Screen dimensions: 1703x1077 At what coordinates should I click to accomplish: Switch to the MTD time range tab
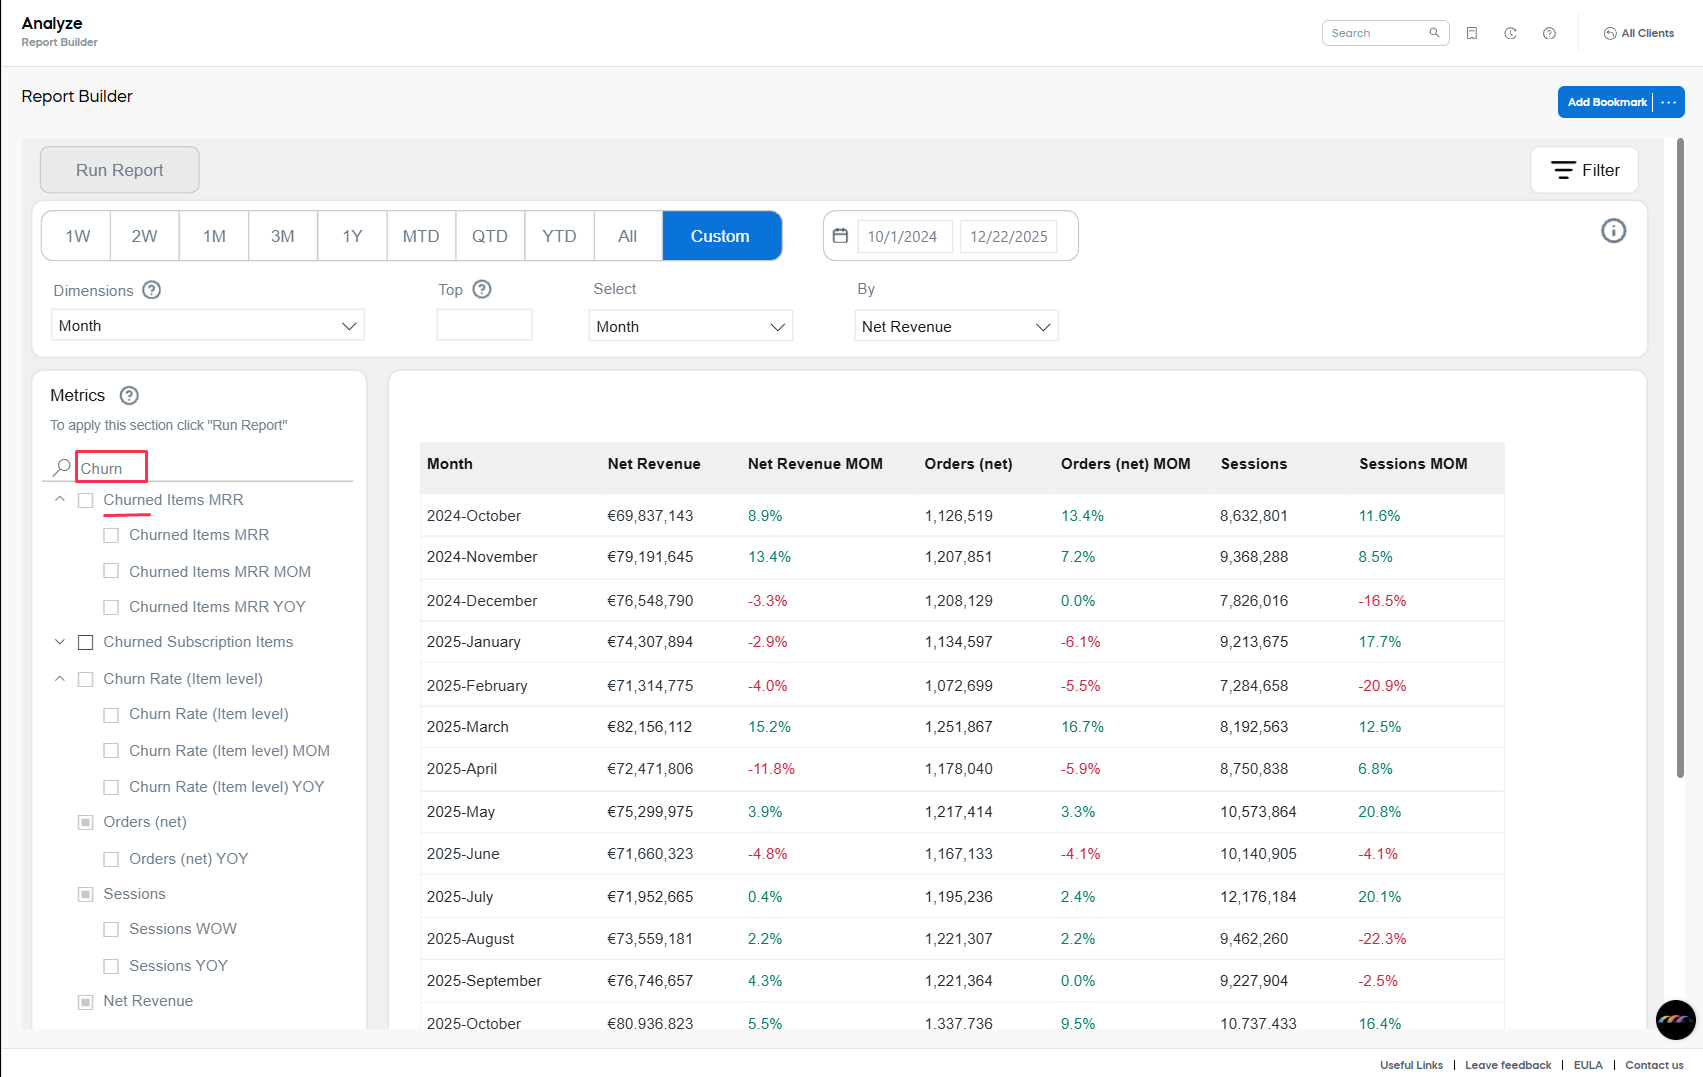click(x=420, y=235)
